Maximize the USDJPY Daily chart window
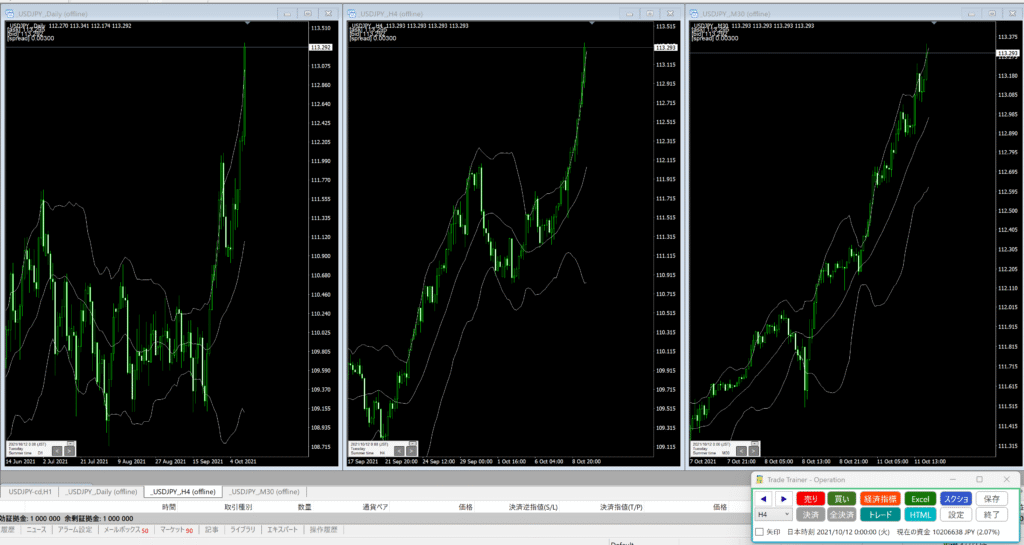The height and width of the screenshot is (545, 1024). [x=308, y=14]
